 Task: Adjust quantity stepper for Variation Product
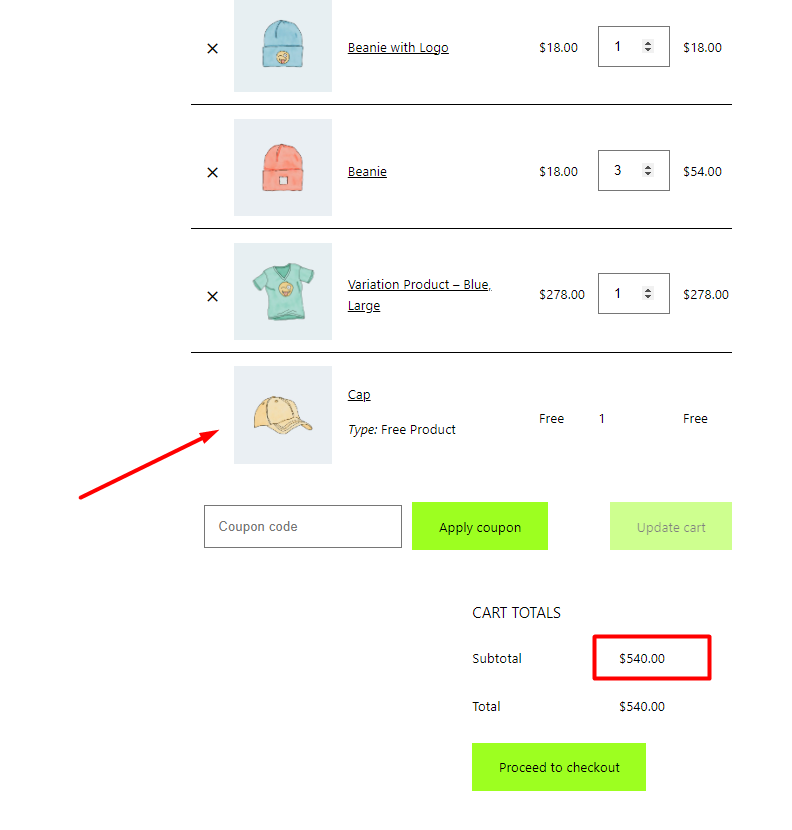(x=647, y=293)
